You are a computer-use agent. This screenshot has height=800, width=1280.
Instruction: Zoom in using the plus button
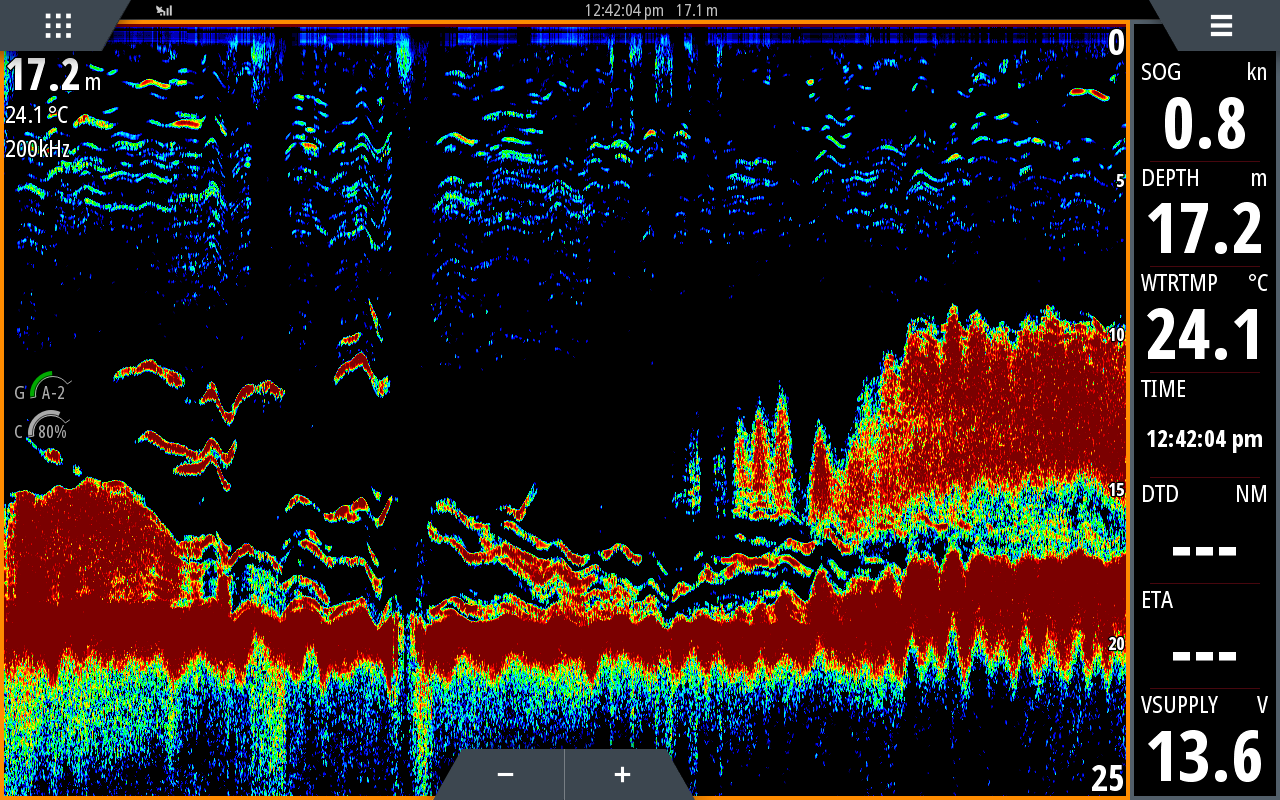[622, 775]
